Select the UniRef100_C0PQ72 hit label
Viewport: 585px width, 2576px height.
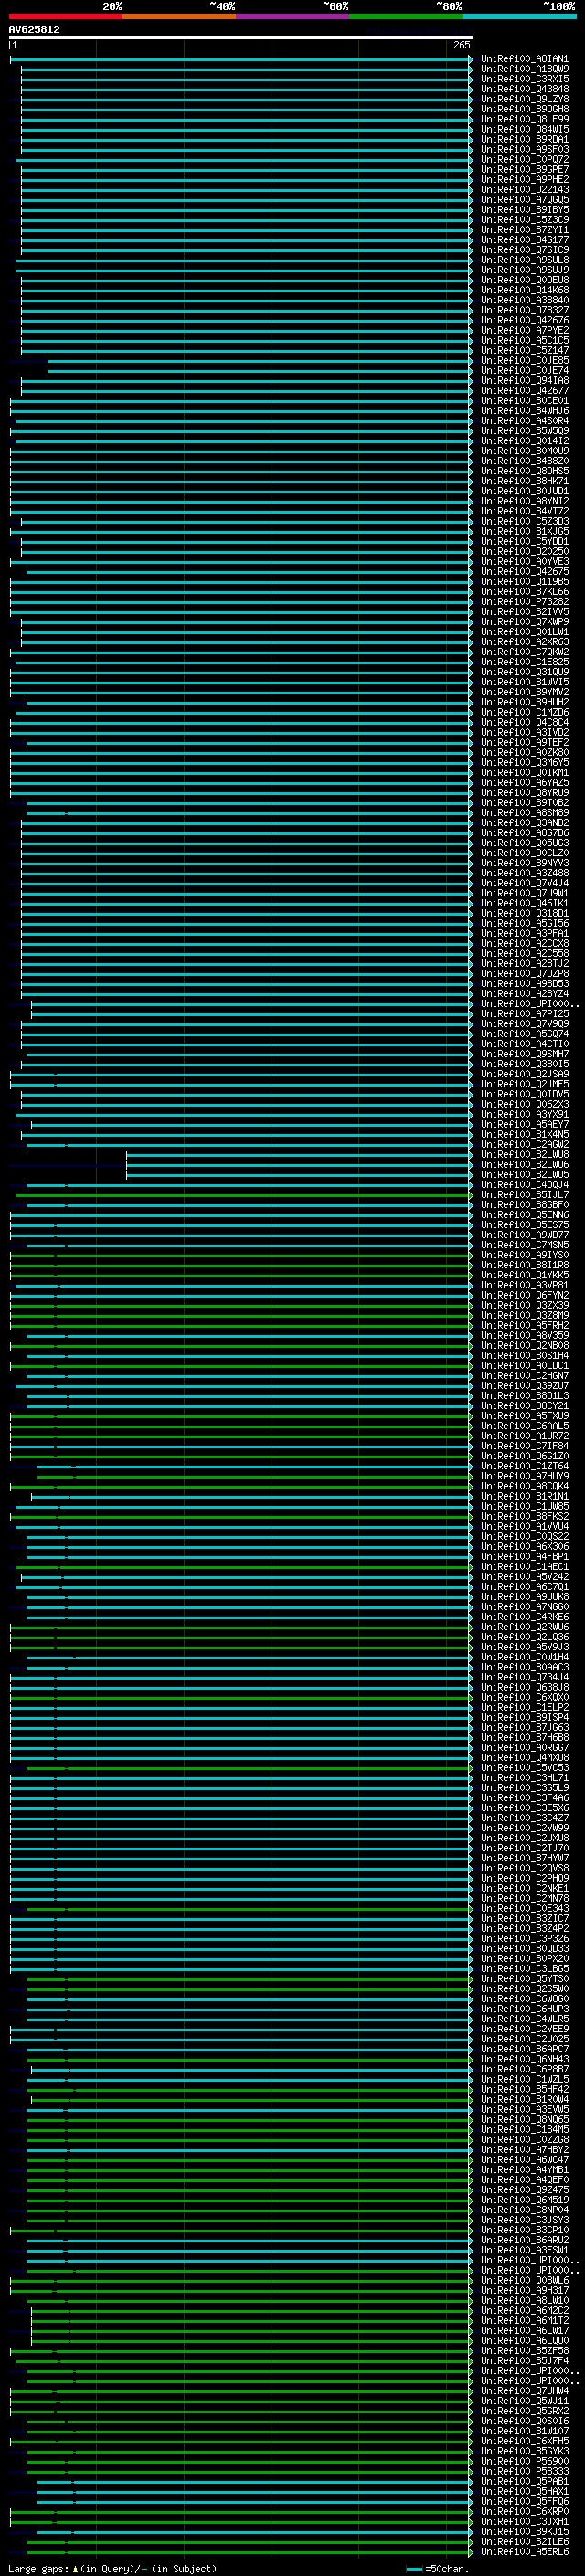[524, 160]
